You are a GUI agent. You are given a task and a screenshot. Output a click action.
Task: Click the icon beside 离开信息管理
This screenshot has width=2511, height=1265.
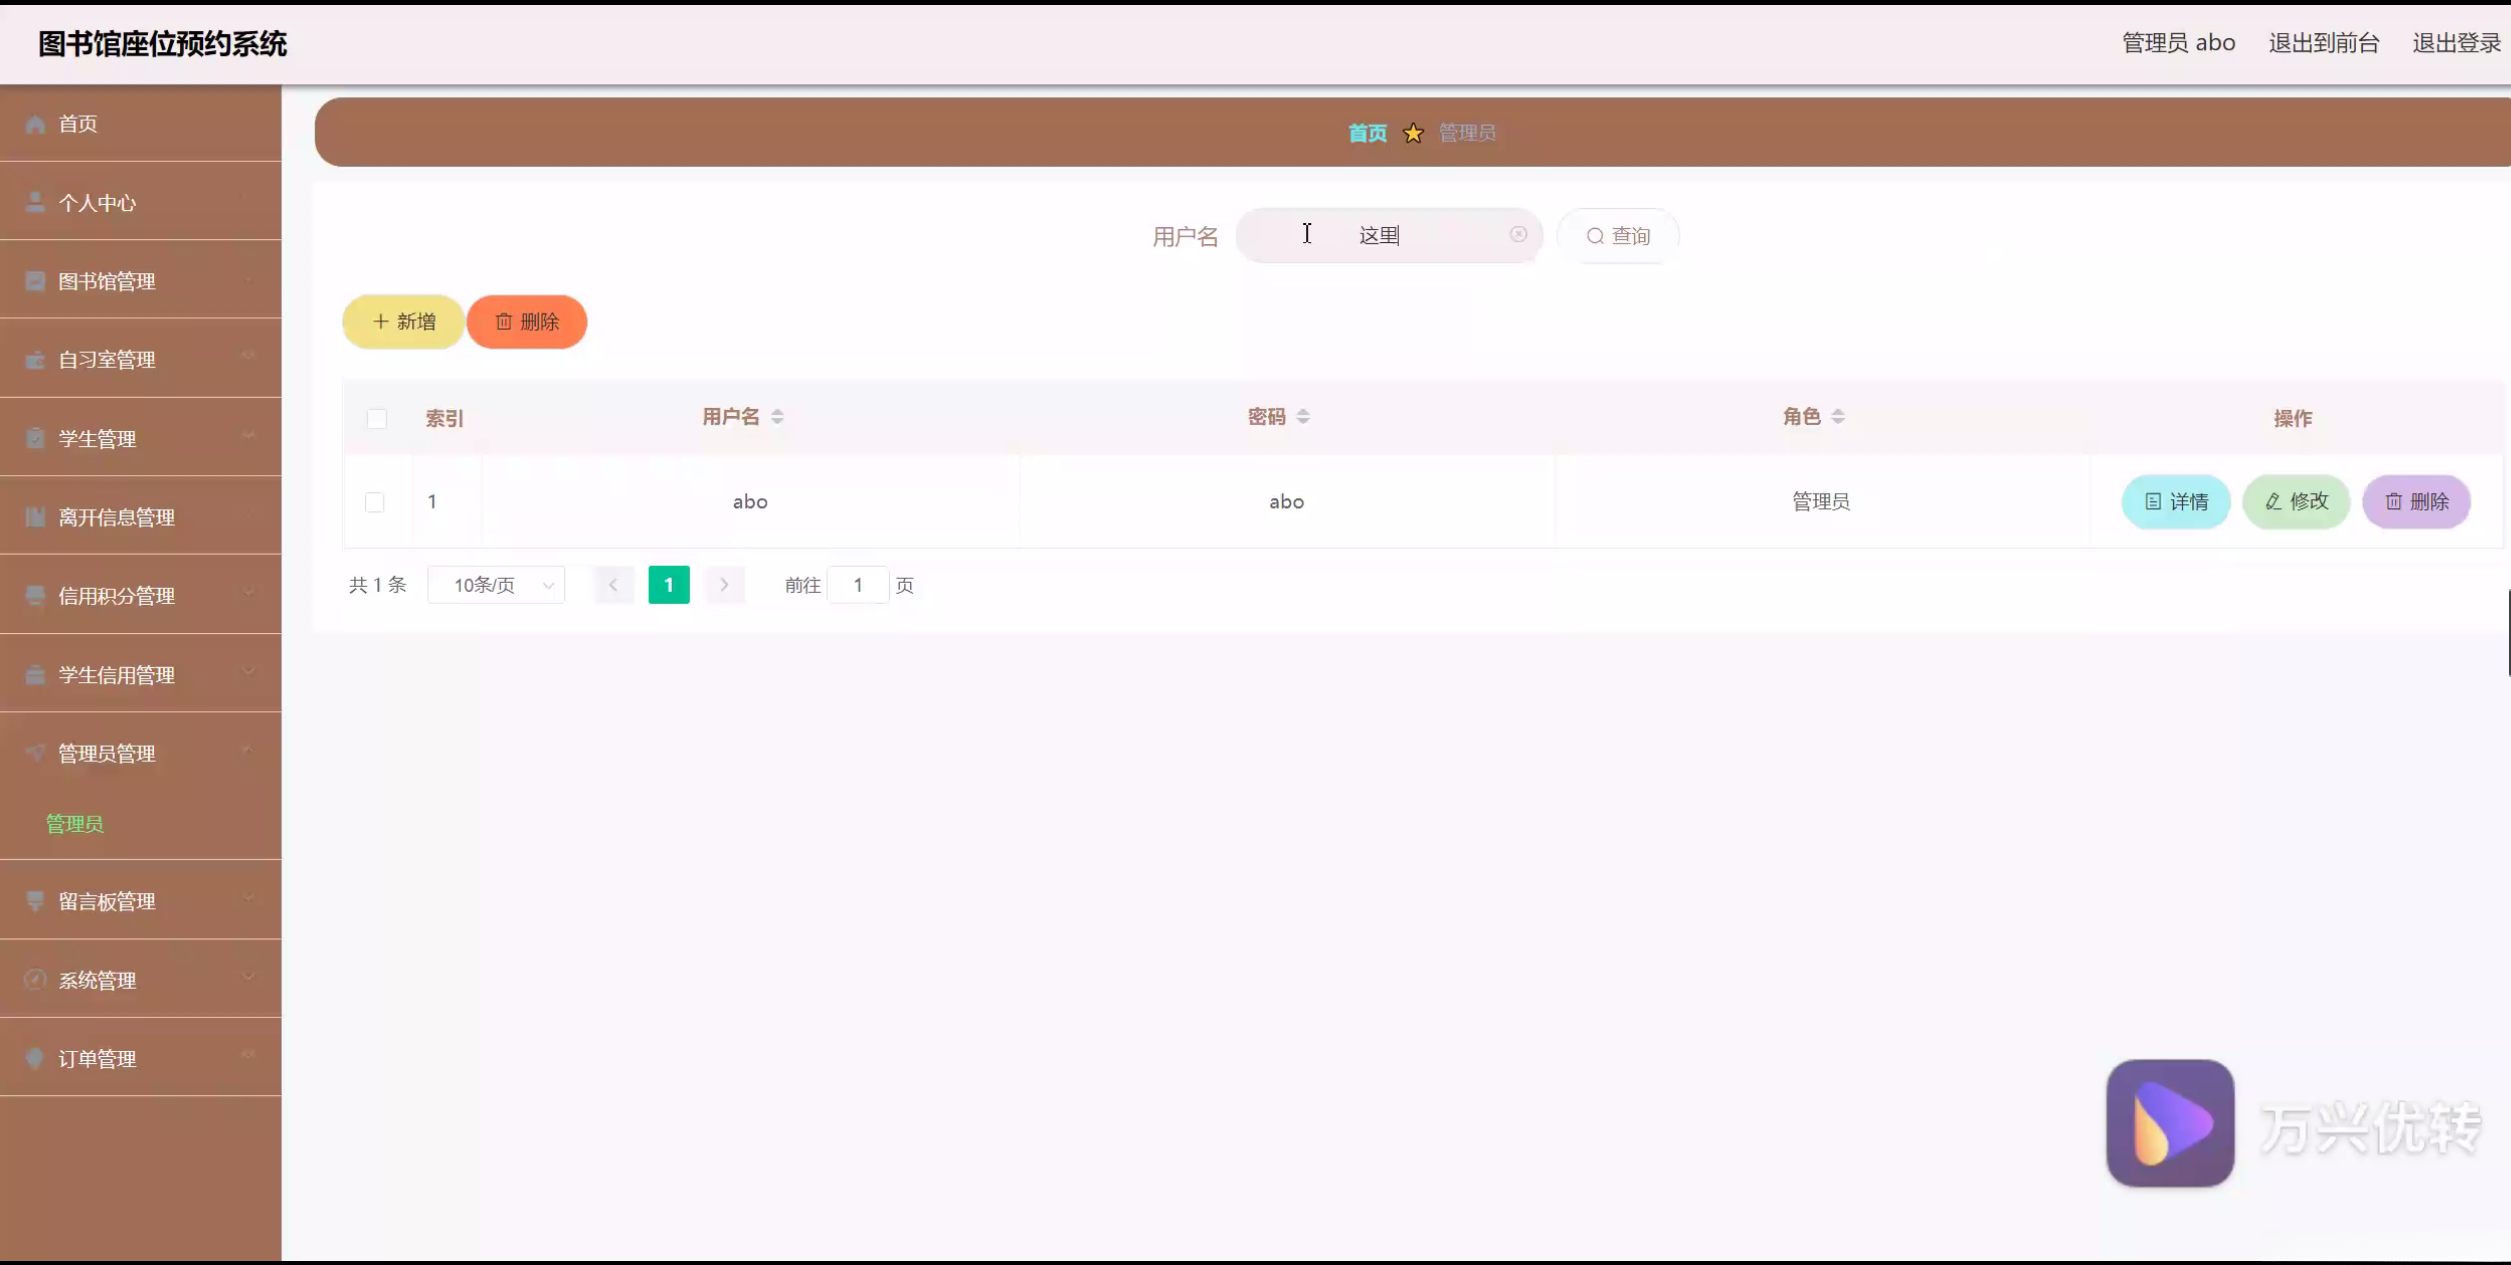click(35, 517)
